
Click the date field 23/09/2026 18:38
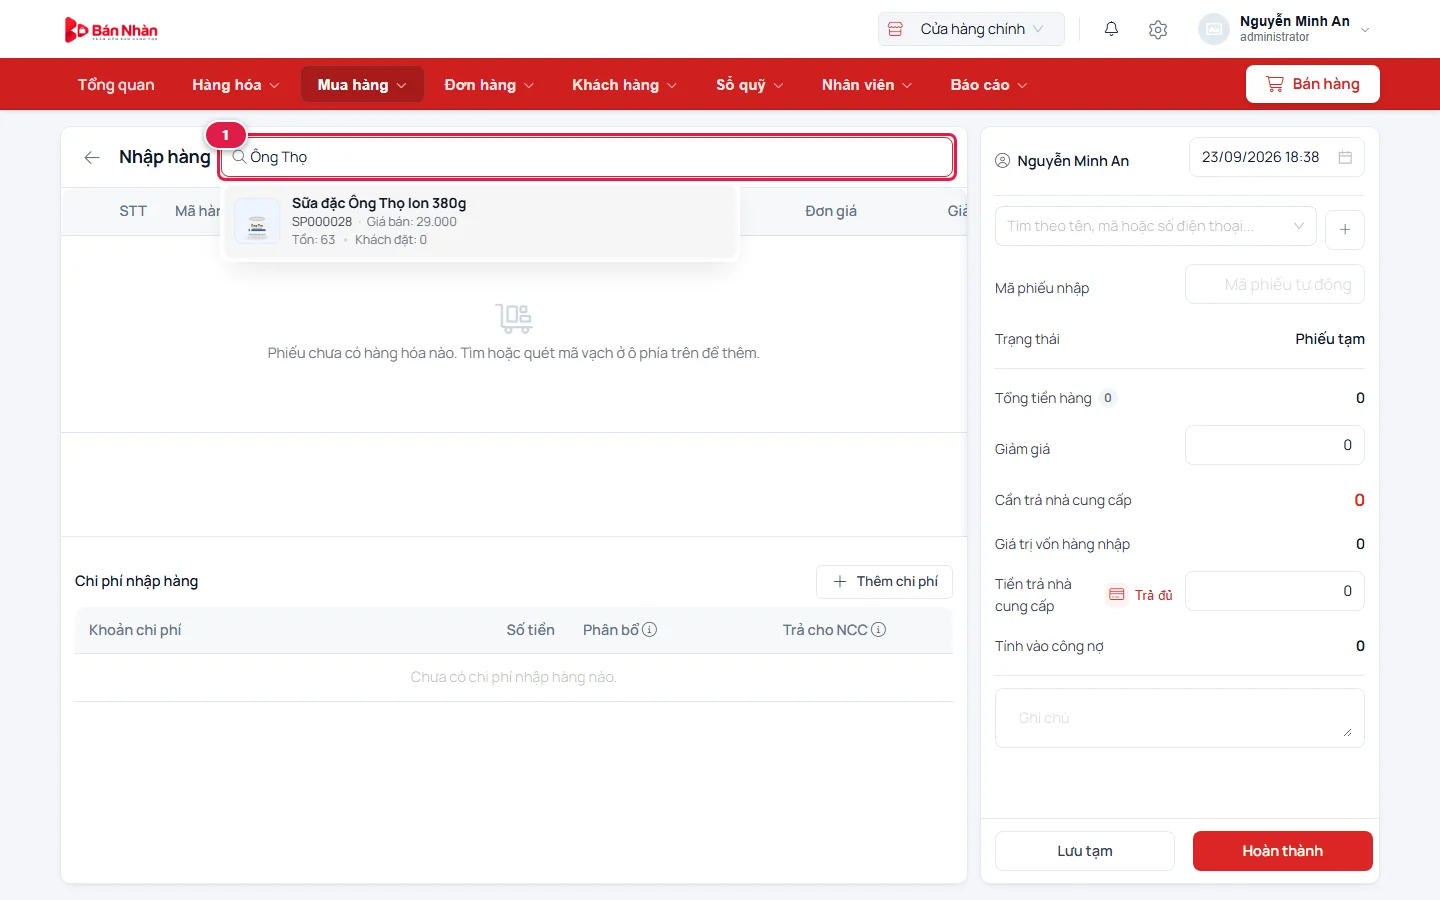tap(1277, 157)
